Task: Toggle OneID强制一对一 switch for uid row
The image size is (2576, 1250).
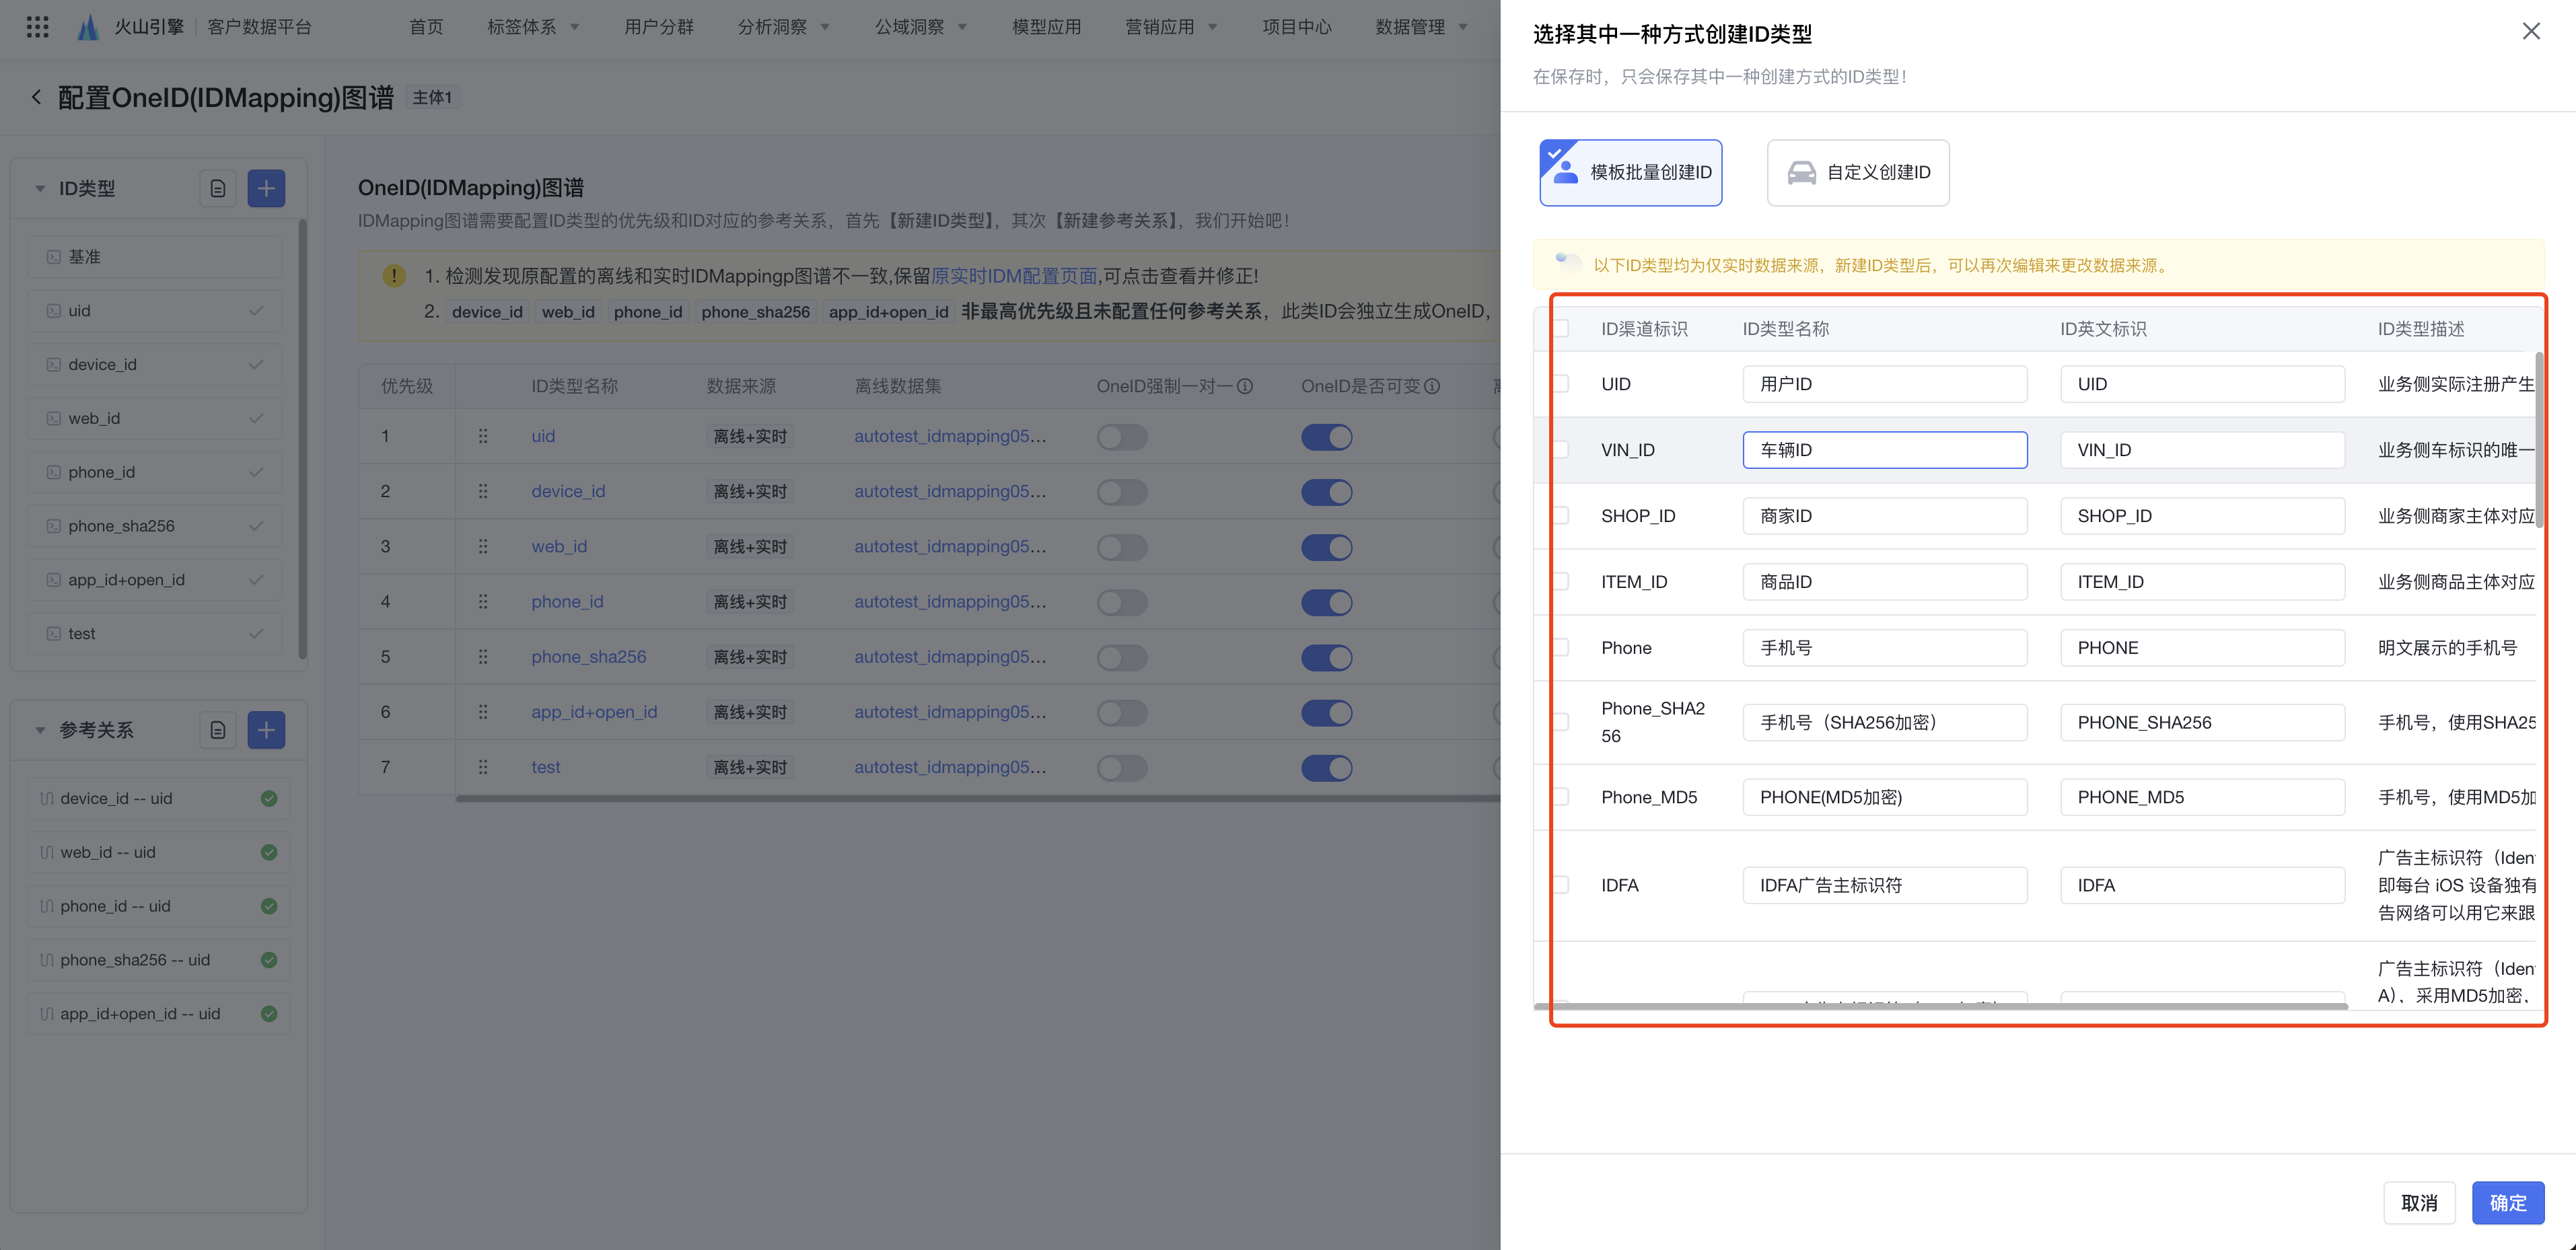Action: [1122, 437]
